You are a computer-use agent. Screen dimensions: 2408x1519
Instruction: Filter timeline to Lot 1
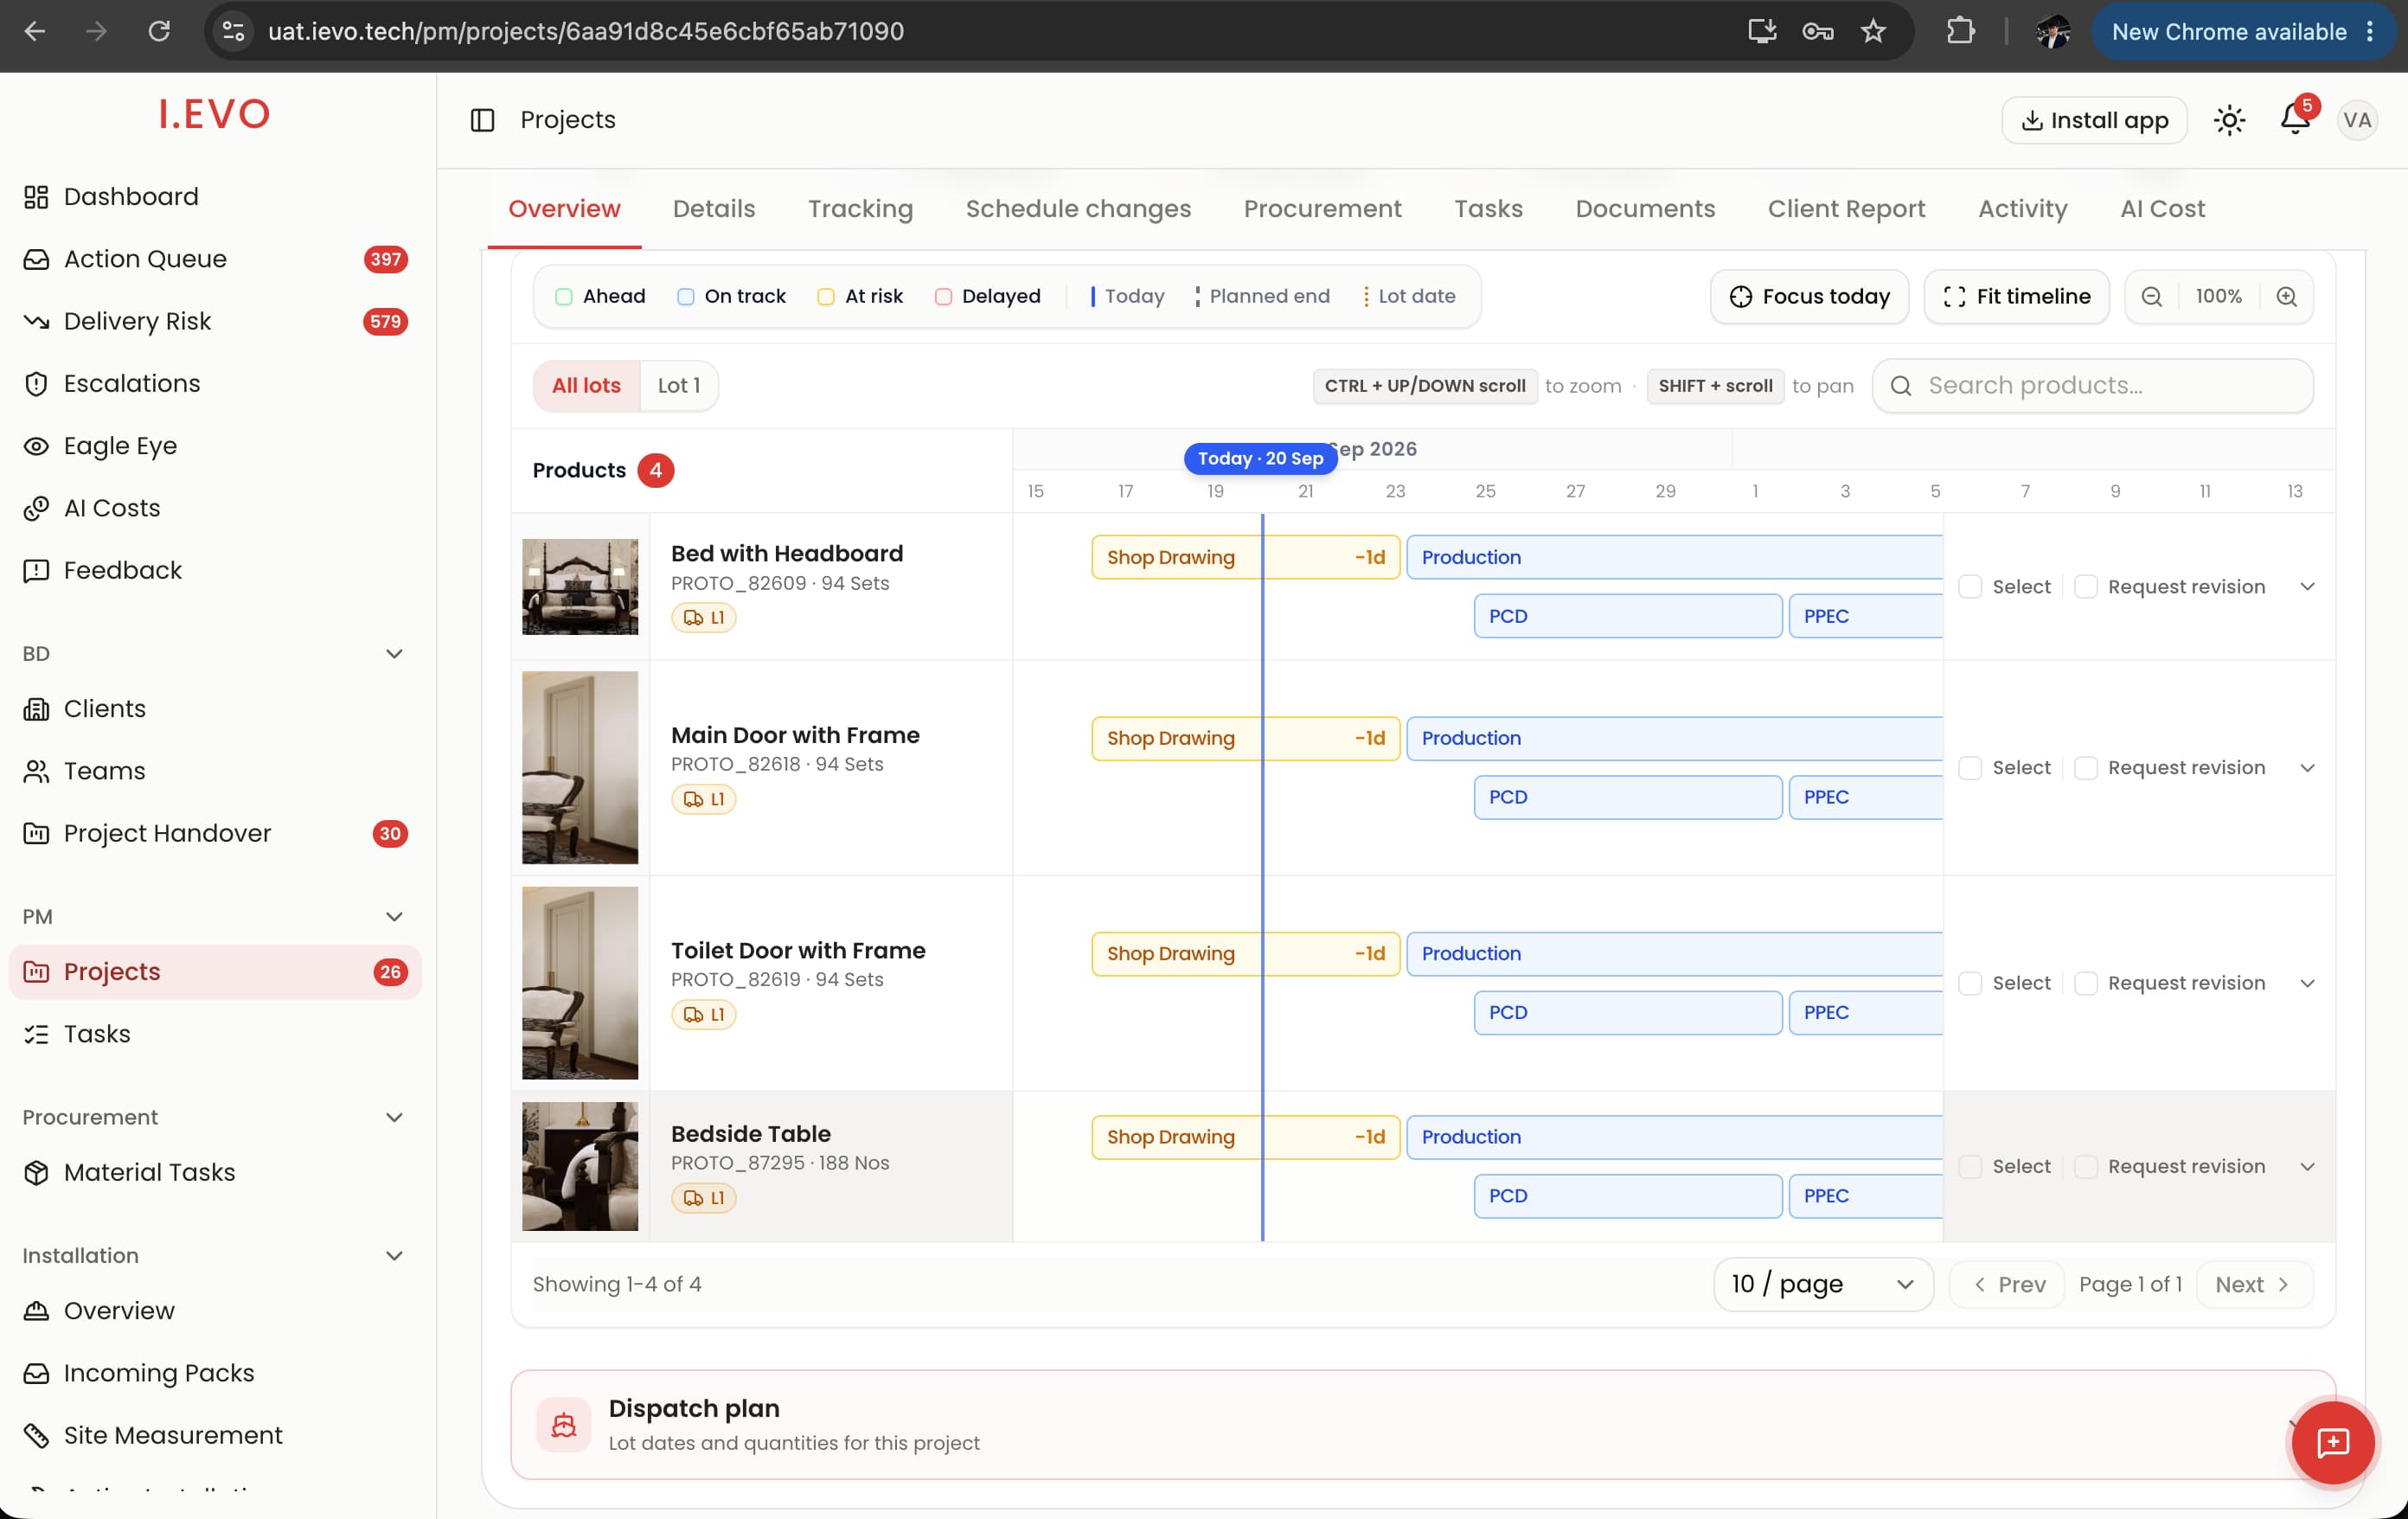(678, 386)
